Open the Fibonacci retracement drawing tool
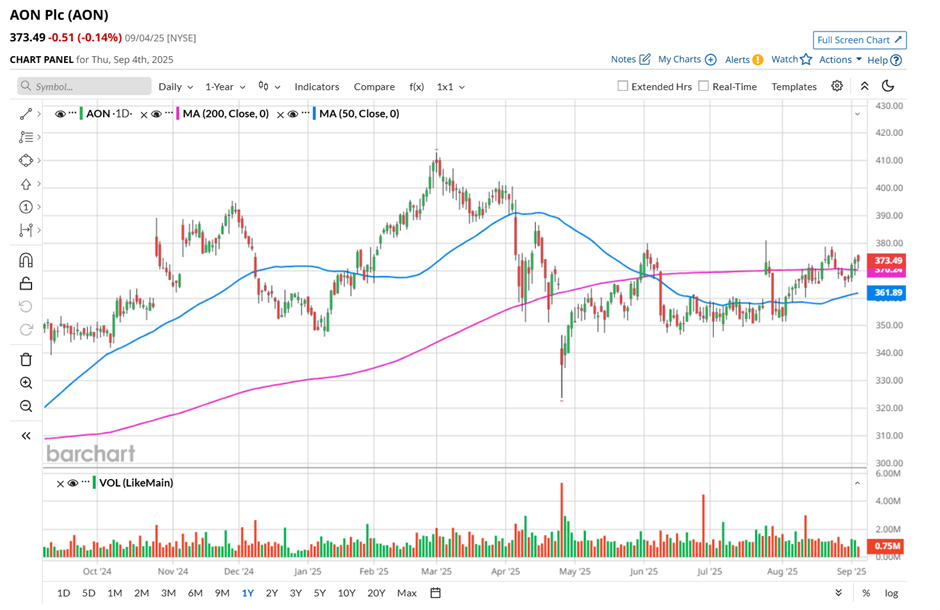 tap(25, 137)
